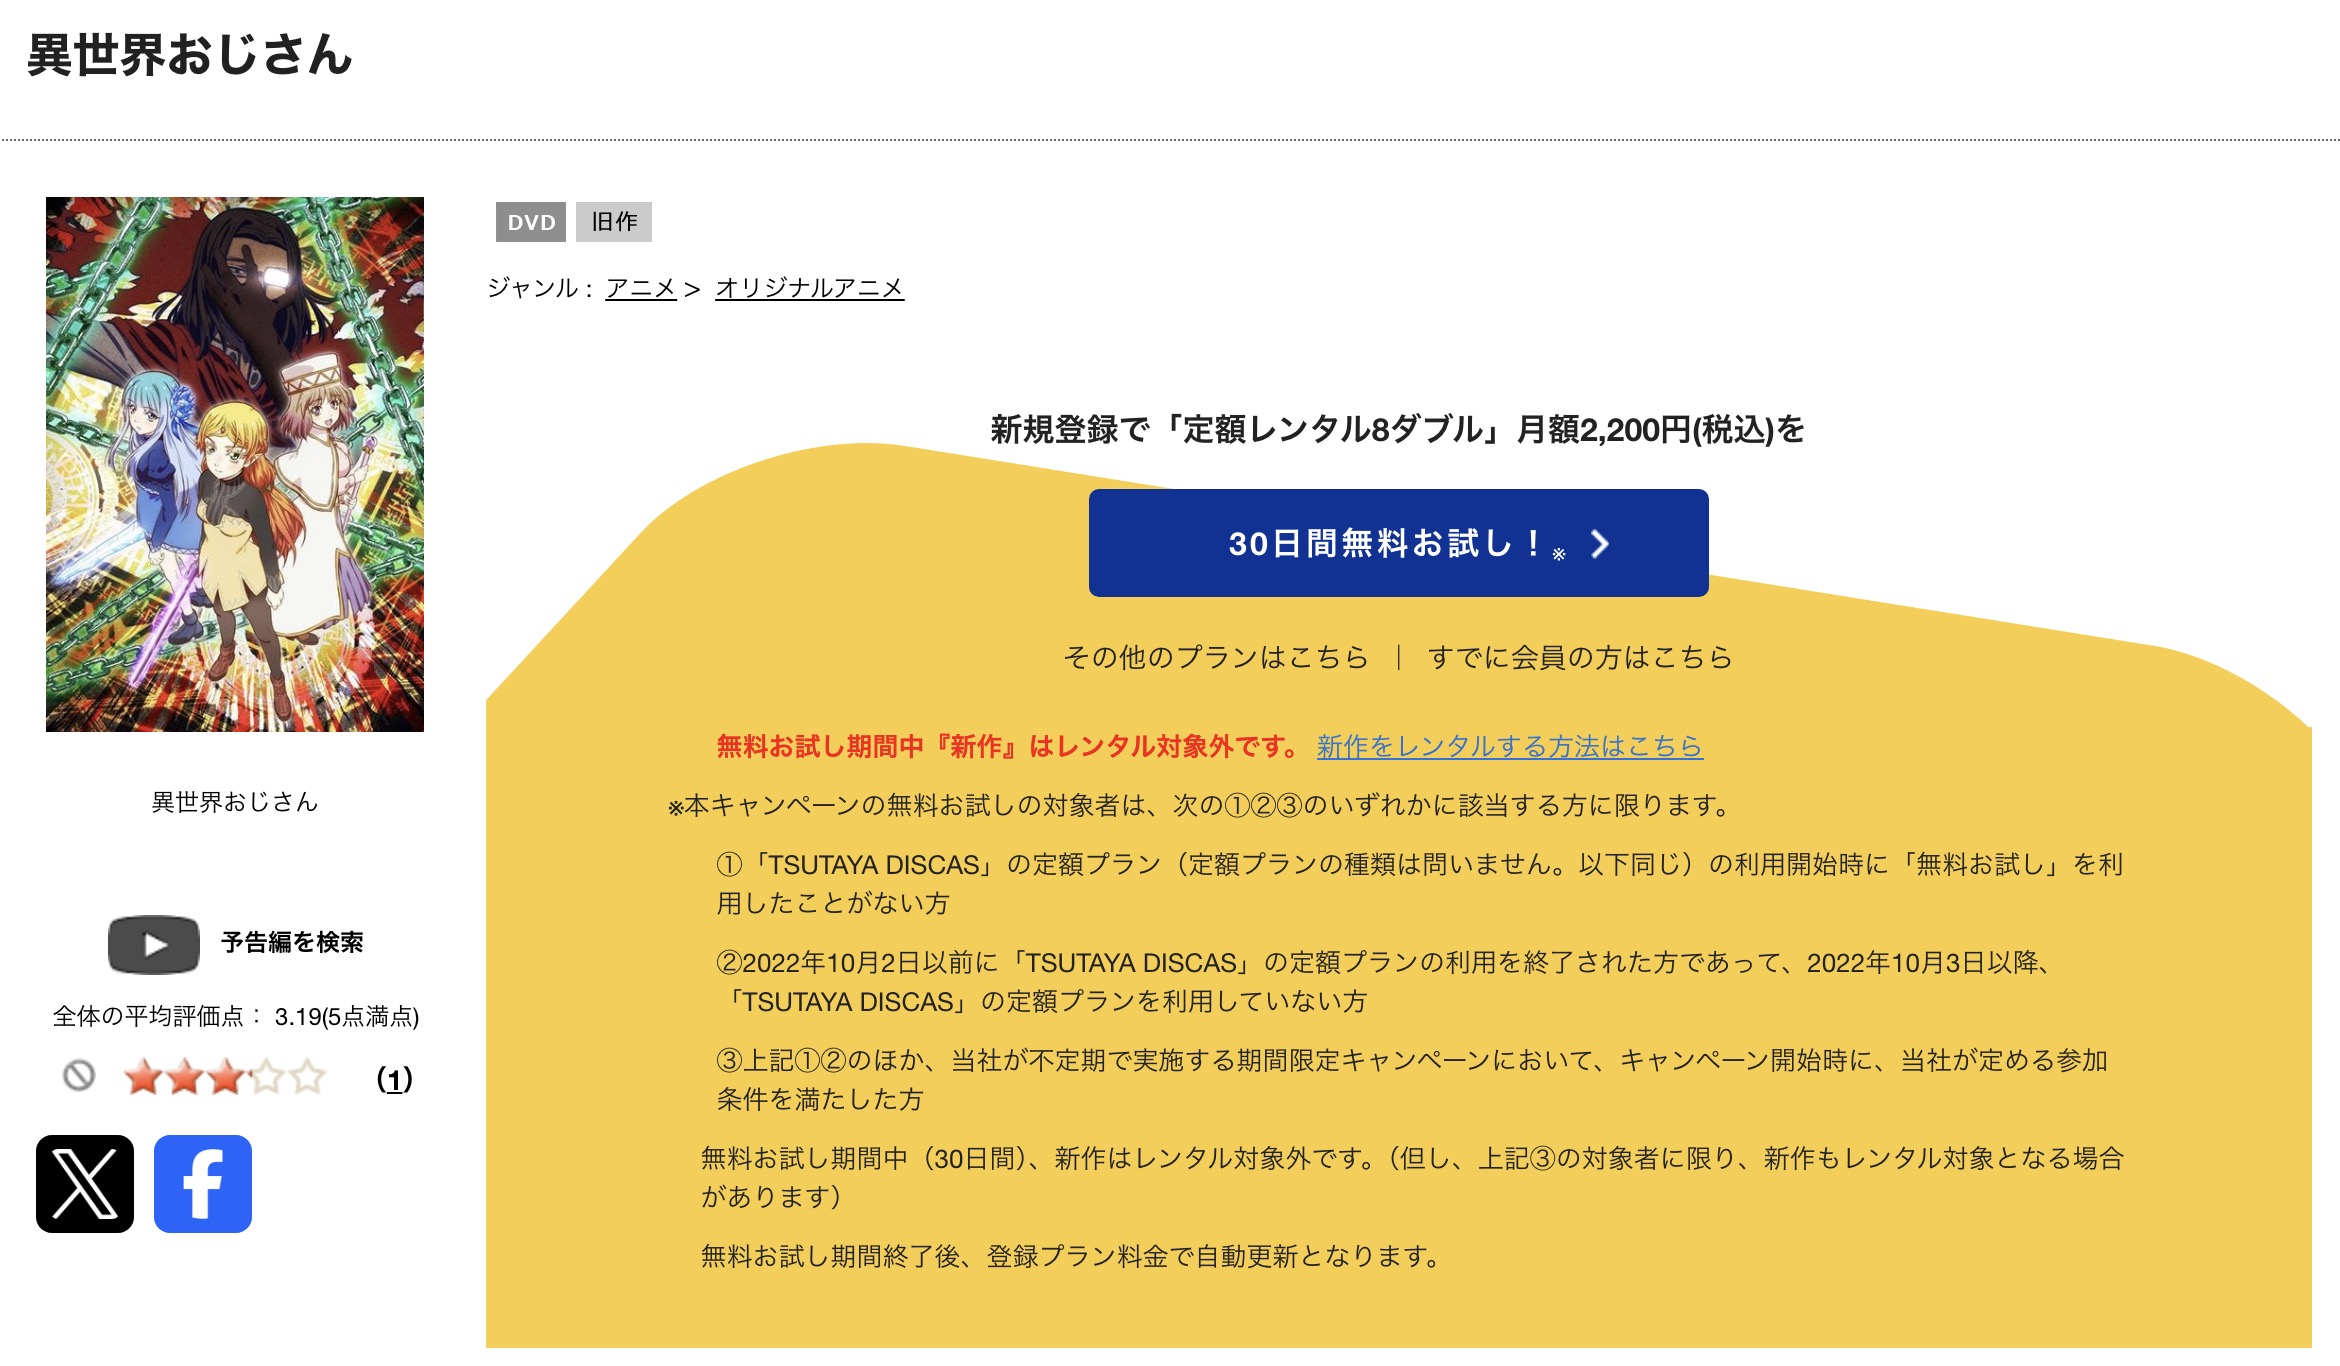
Task: Click the 自動更新となります notice text
Action: (1070, 1256)
